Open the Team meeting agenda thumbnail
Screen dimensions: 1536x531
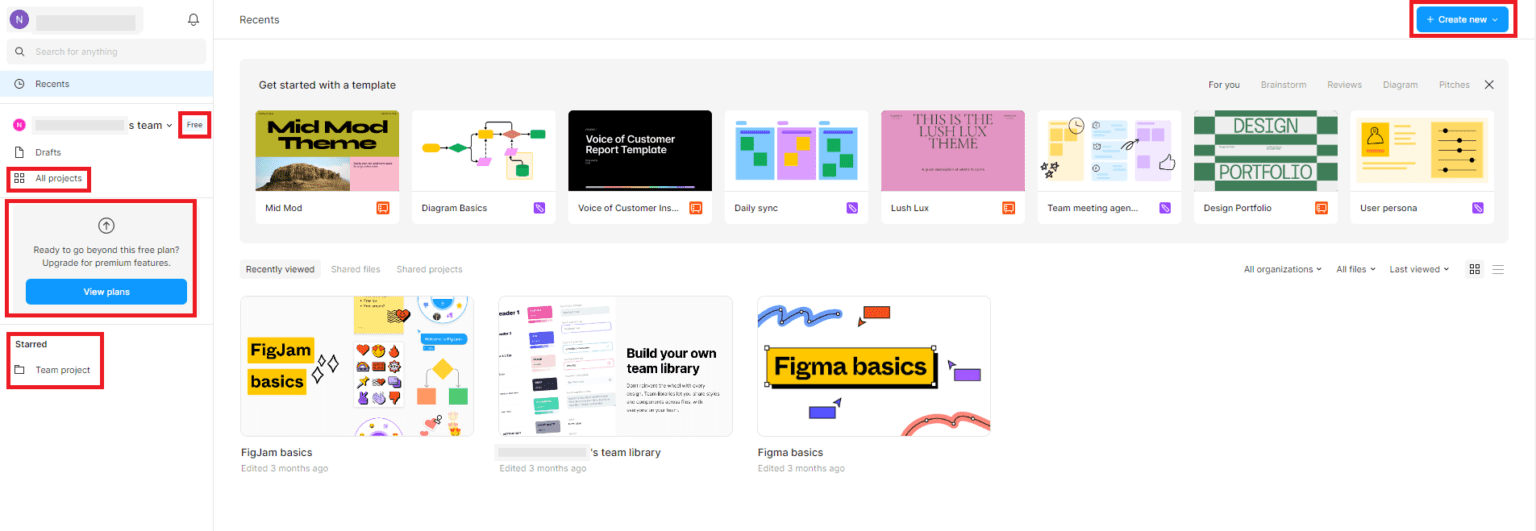1109,150
